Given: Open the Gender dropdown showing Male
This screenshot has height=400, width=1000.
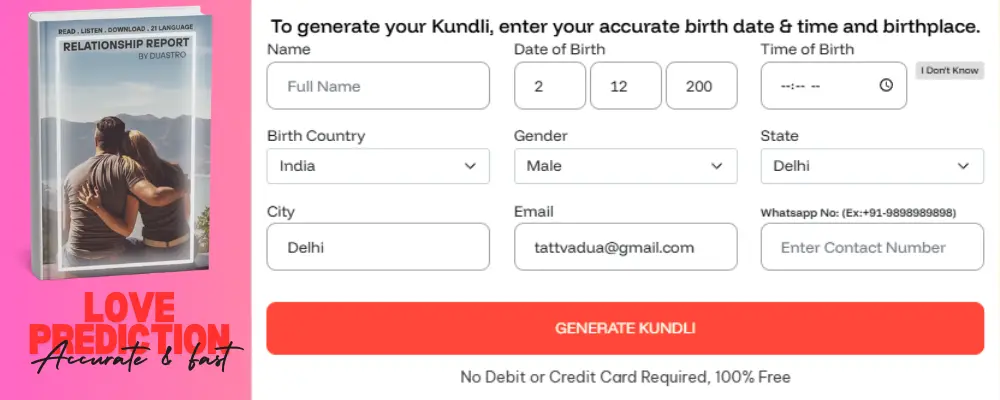Looking at the screenshot, I should coord(625,166).
